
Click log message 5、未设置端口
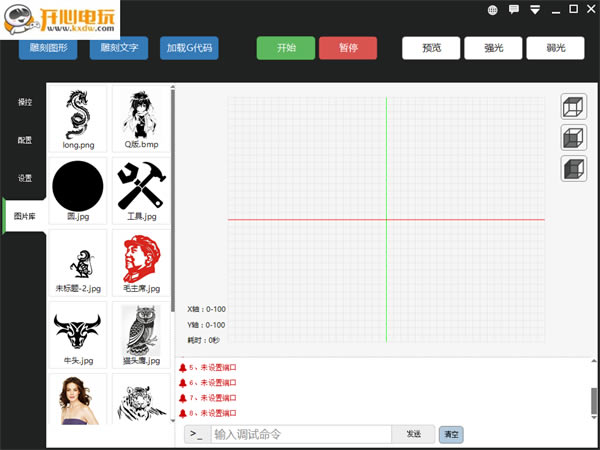(x=213, y=368)
